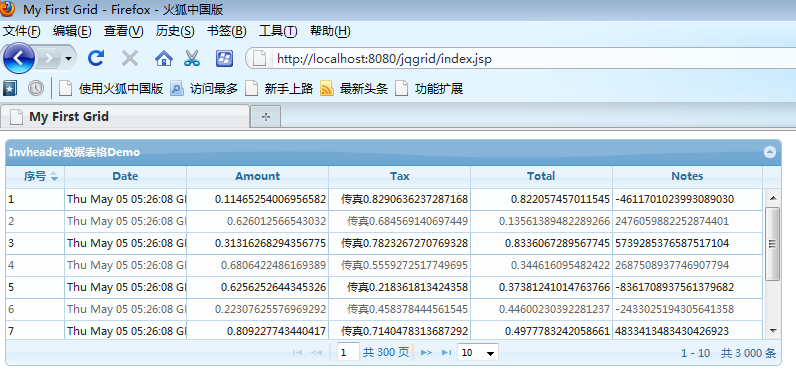
Task: Open the history clock icon
Action: tap(36, 89)
